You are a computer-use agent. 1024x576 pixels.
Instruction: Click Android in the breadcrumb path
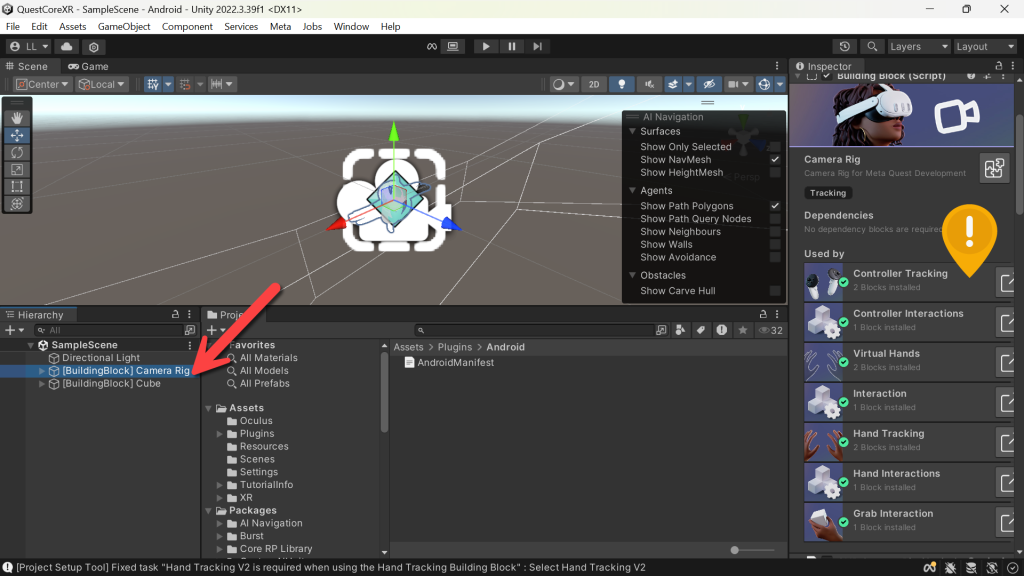point(505,347)
